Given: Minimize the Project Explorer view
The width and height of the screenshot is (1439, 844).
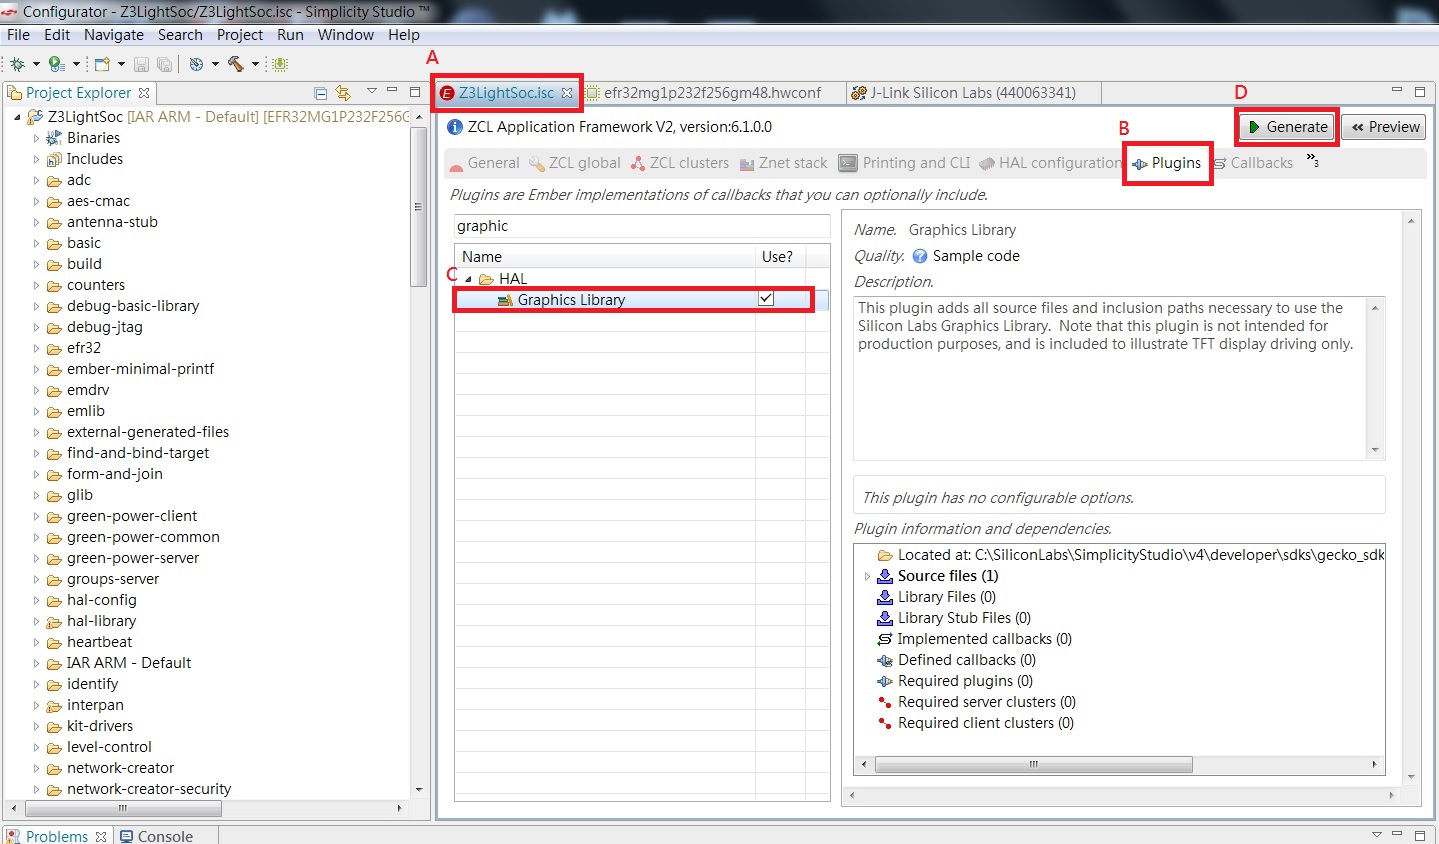Looking at the screenshot, I should click(x=392, y=91).
